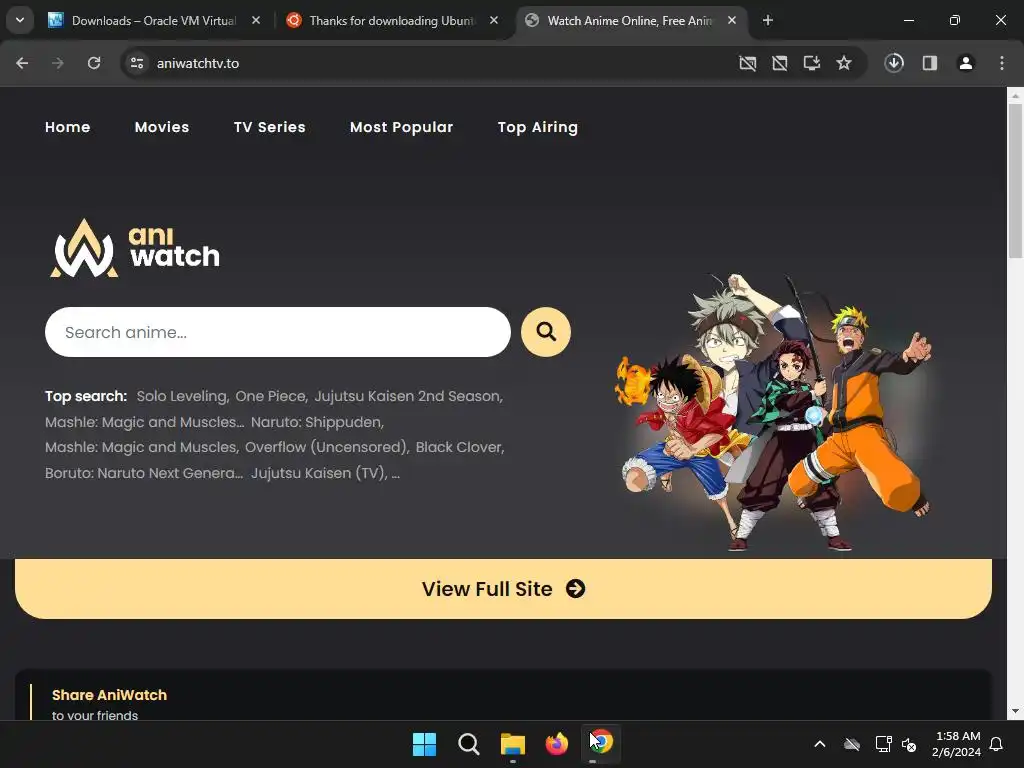Click the AniWatch logo

(x=135, y=248)
